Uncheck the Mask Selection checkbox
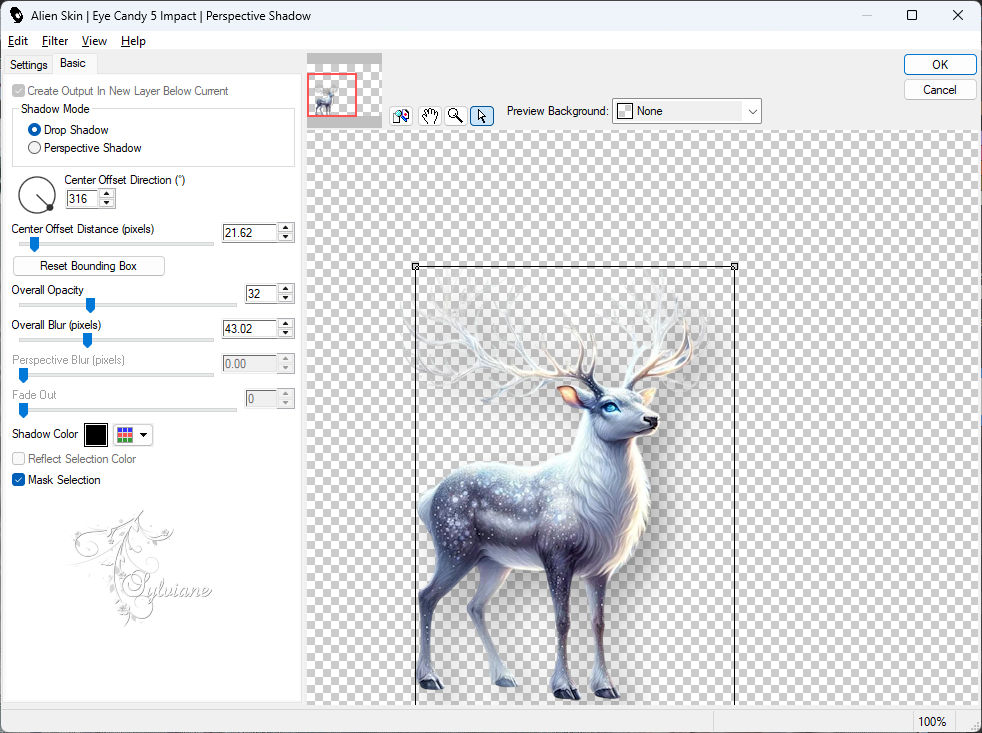982x733 pixels. [x=19, y=480]
